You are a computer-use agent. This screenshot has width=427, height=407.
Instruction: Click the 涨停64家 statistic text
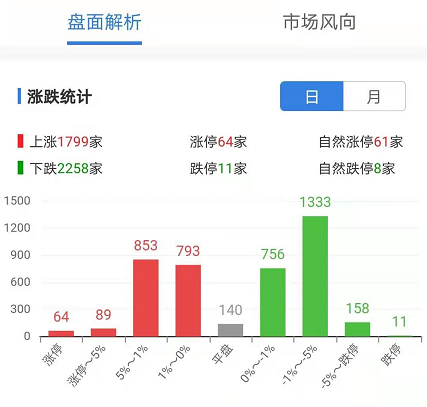tap(219, 142)
